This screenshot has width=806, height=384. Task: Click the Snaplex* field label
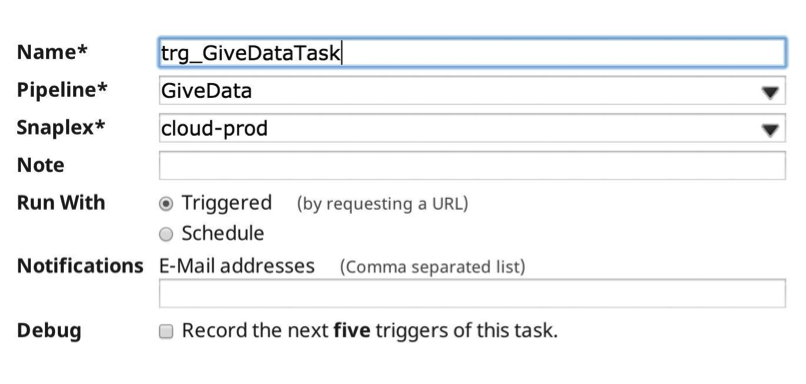[x=61, y=127]
